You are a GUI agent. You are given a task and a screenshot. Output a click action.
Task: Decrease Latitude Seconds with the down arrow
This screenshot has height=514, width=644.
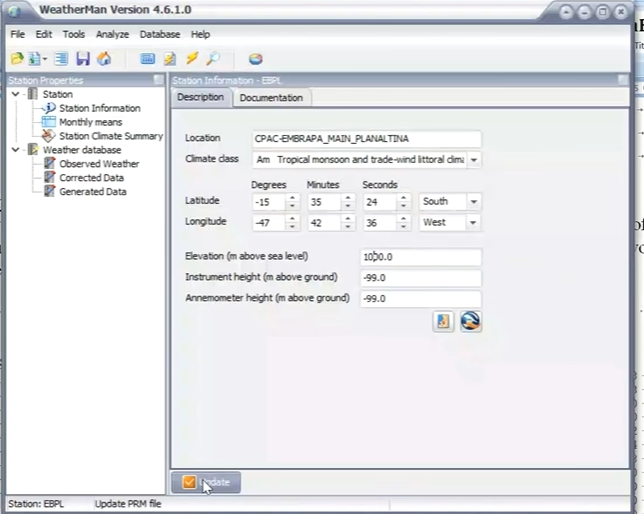(x=403, y=206)
